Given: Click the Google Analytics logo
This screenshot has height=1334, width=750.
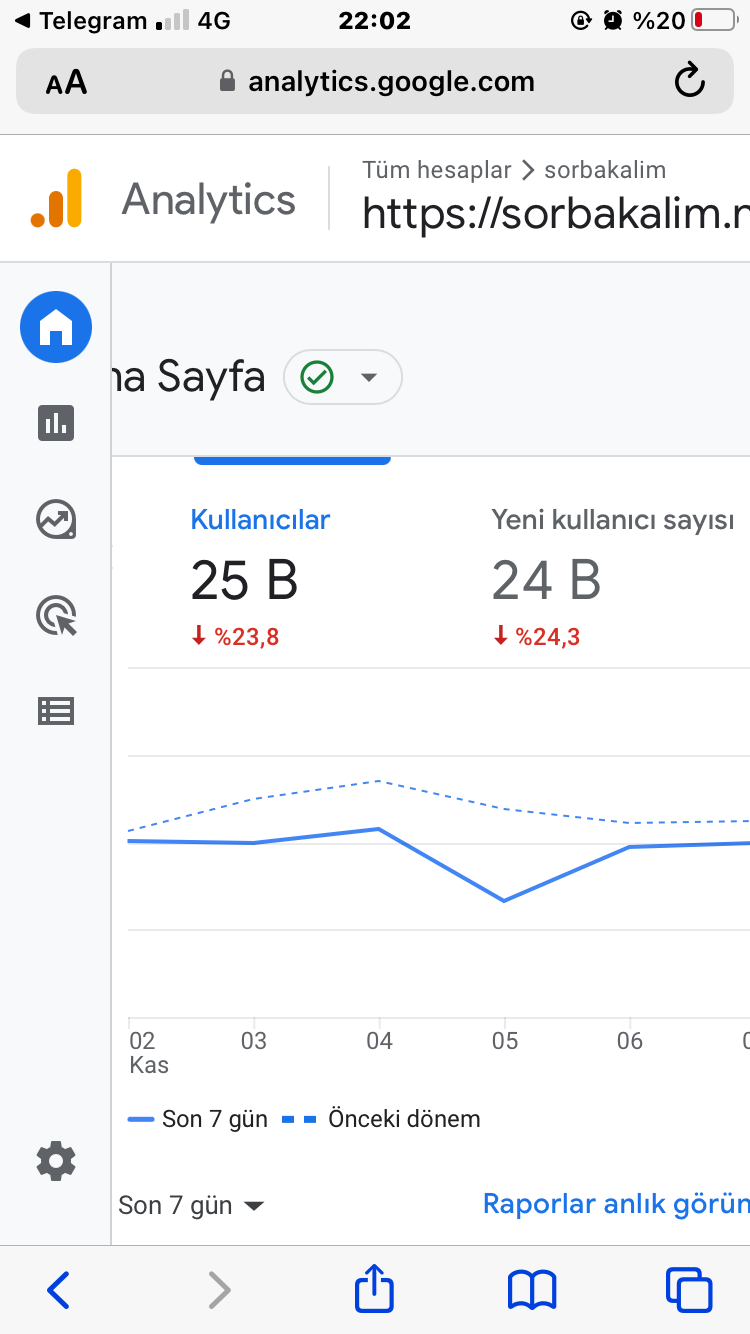Looking at the screenshot, I should [57, 198].
